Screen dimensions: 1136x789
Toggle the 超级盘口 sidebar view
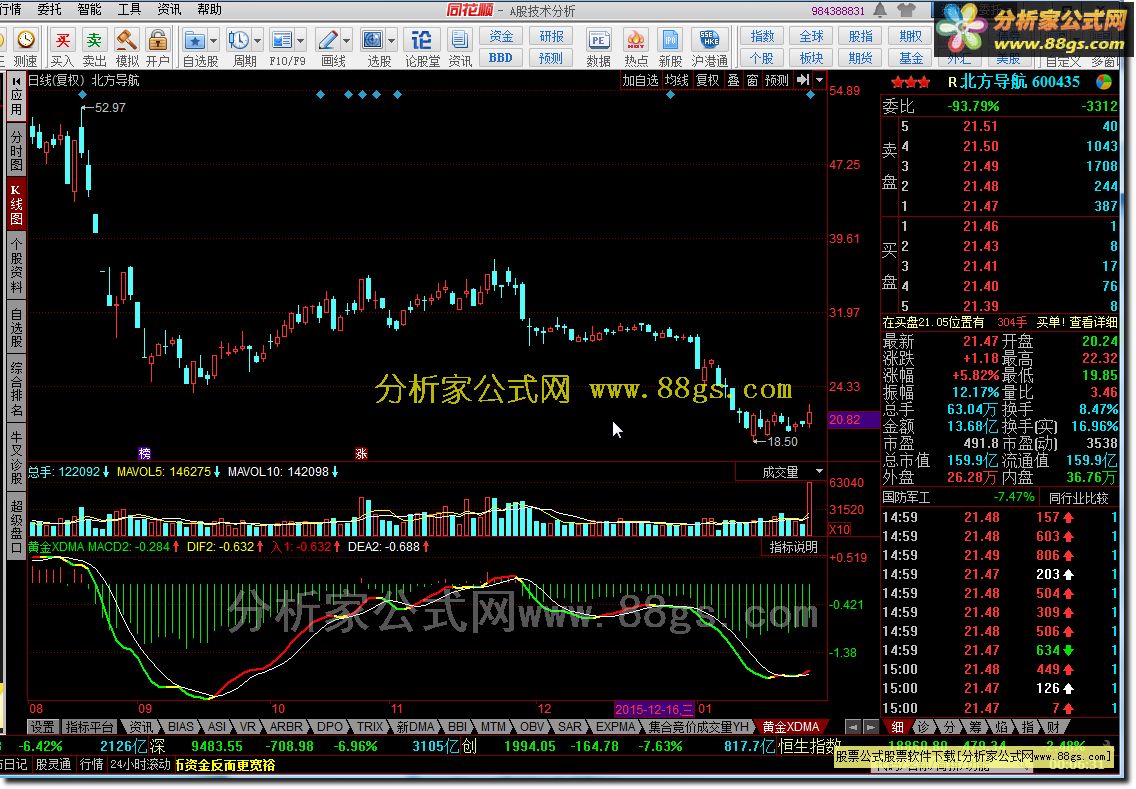(16, 527)
